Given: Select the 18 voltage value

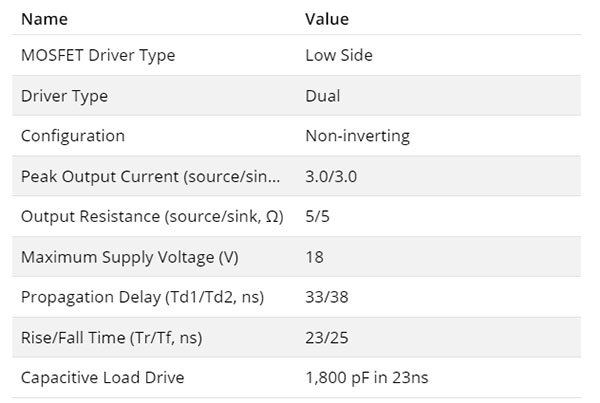Looking at the screenshot, I should pos(314,257).
